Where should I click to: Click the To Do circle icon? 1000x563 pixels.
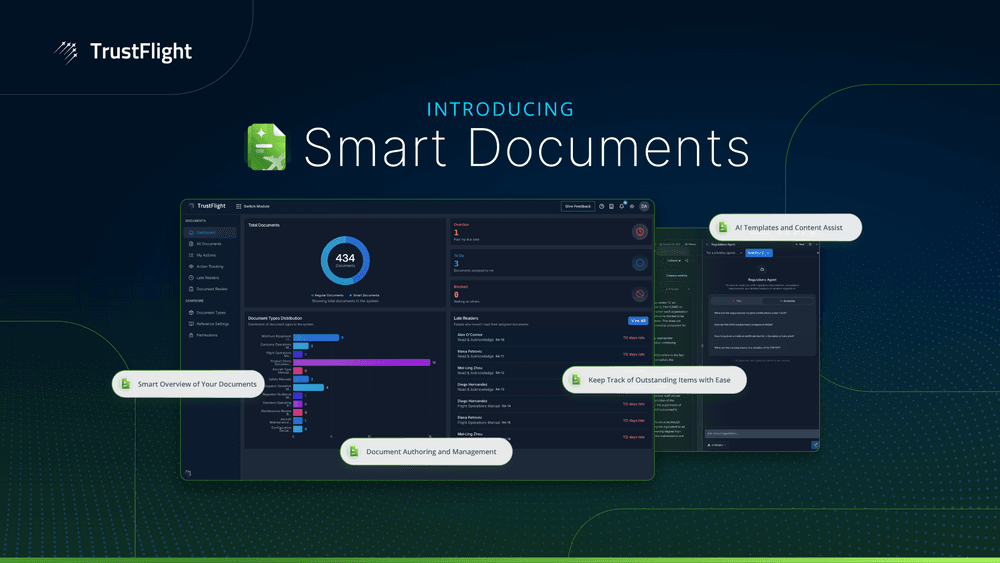639,264
